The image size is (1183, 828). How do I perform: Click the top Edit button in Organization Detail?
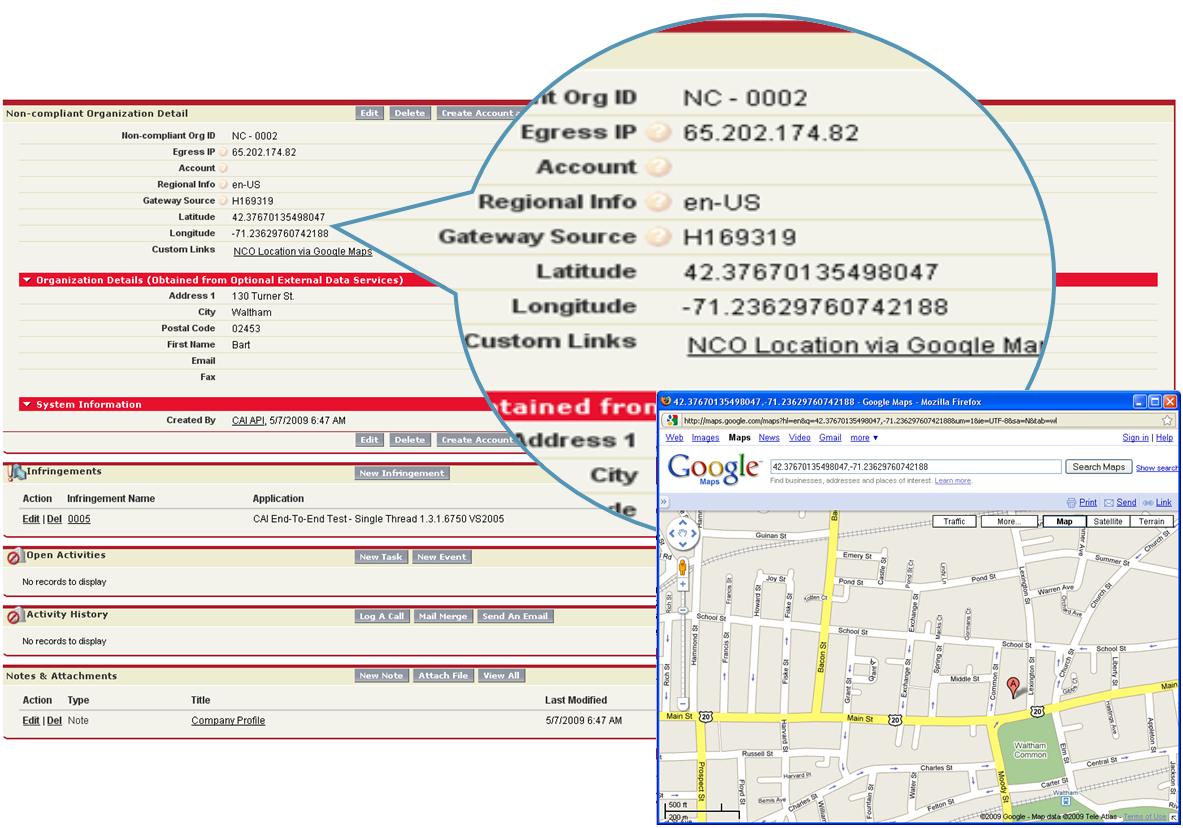(369, 113)
